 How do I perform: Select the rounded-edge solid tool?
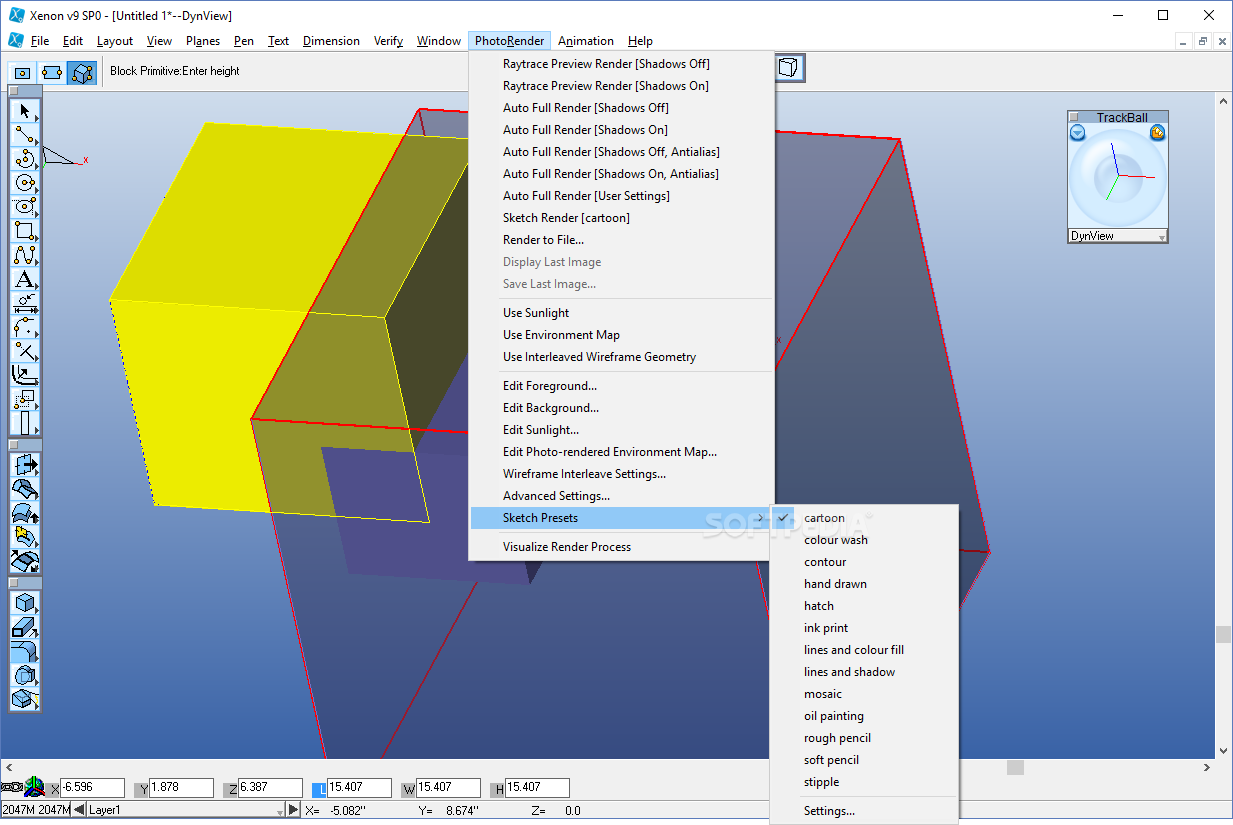(x=25, y=651)
